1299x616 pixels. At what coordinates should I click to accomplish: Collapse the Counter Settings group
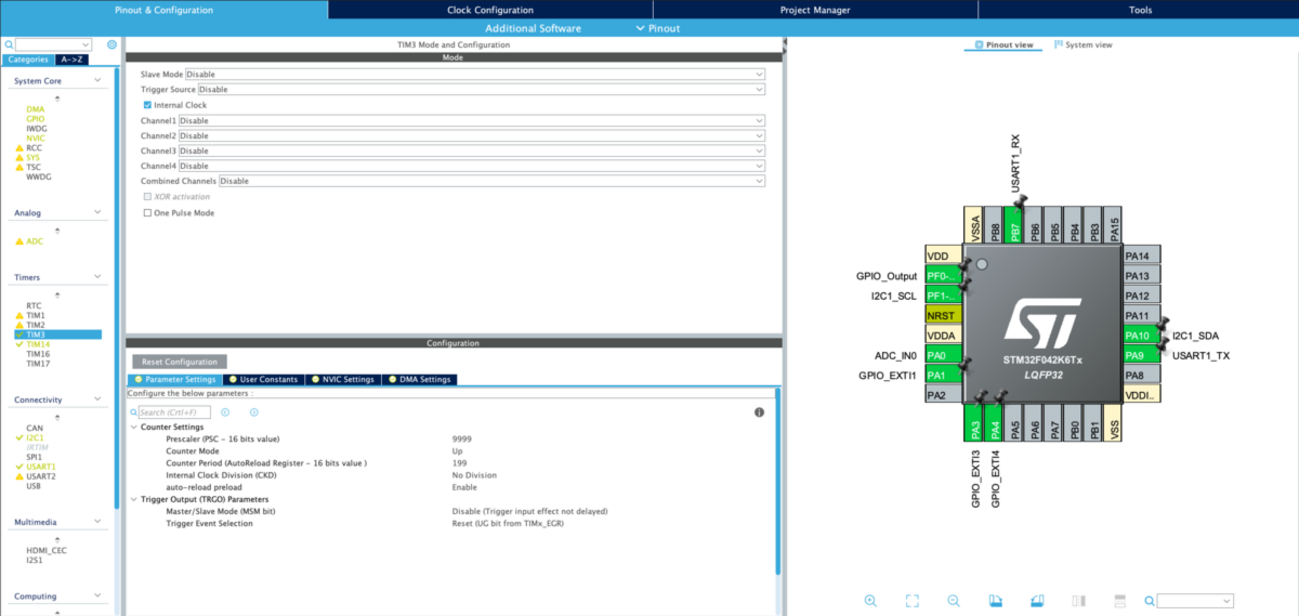(135, 427)
